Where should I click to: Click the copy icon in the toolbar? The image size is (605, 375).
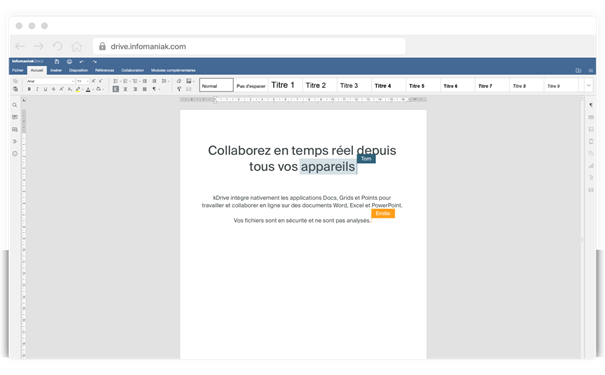15,81
